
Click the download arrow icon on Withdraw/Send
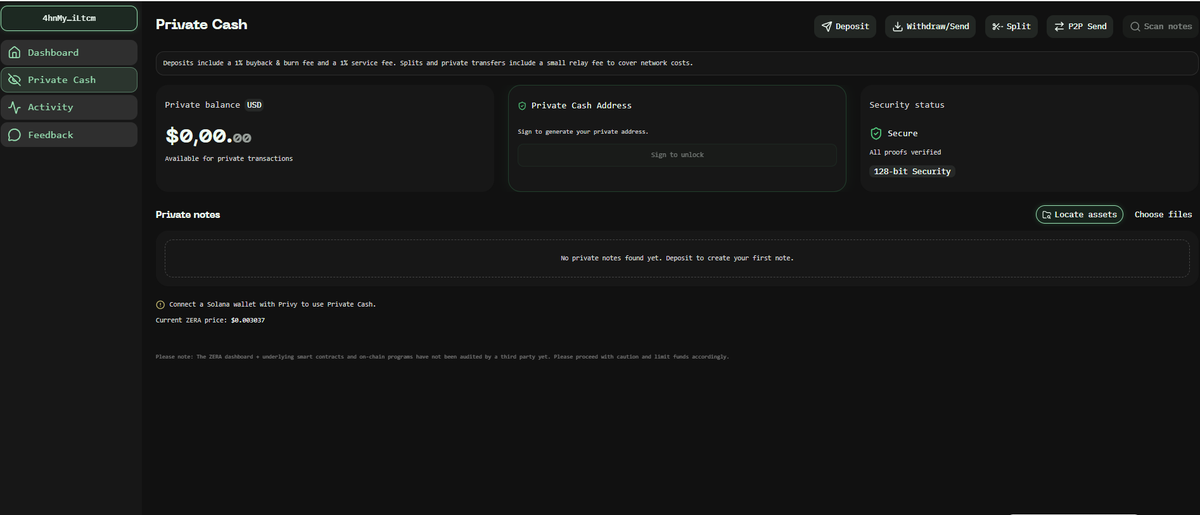pos(897,26)
